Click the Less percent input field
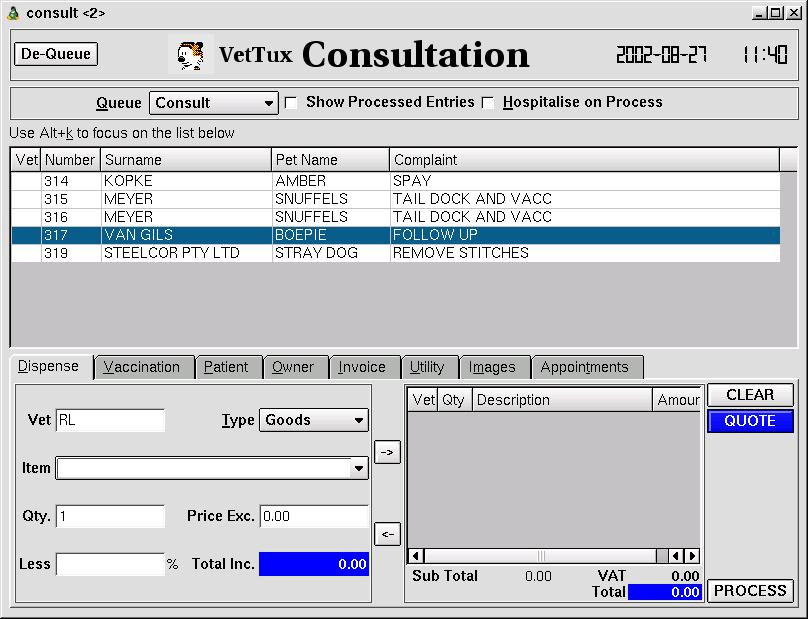 (x=110, y=564)
